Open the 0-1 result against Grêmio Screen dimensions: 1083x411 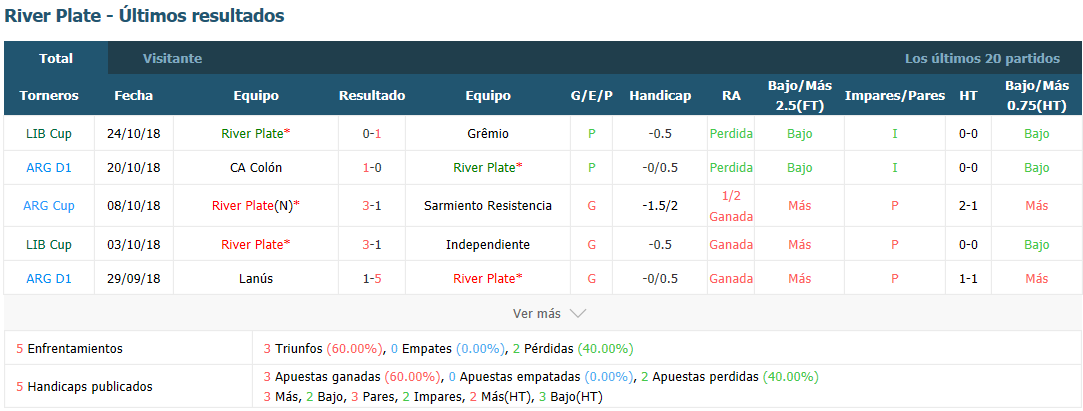pyautogui.click(x=372, y=133)
